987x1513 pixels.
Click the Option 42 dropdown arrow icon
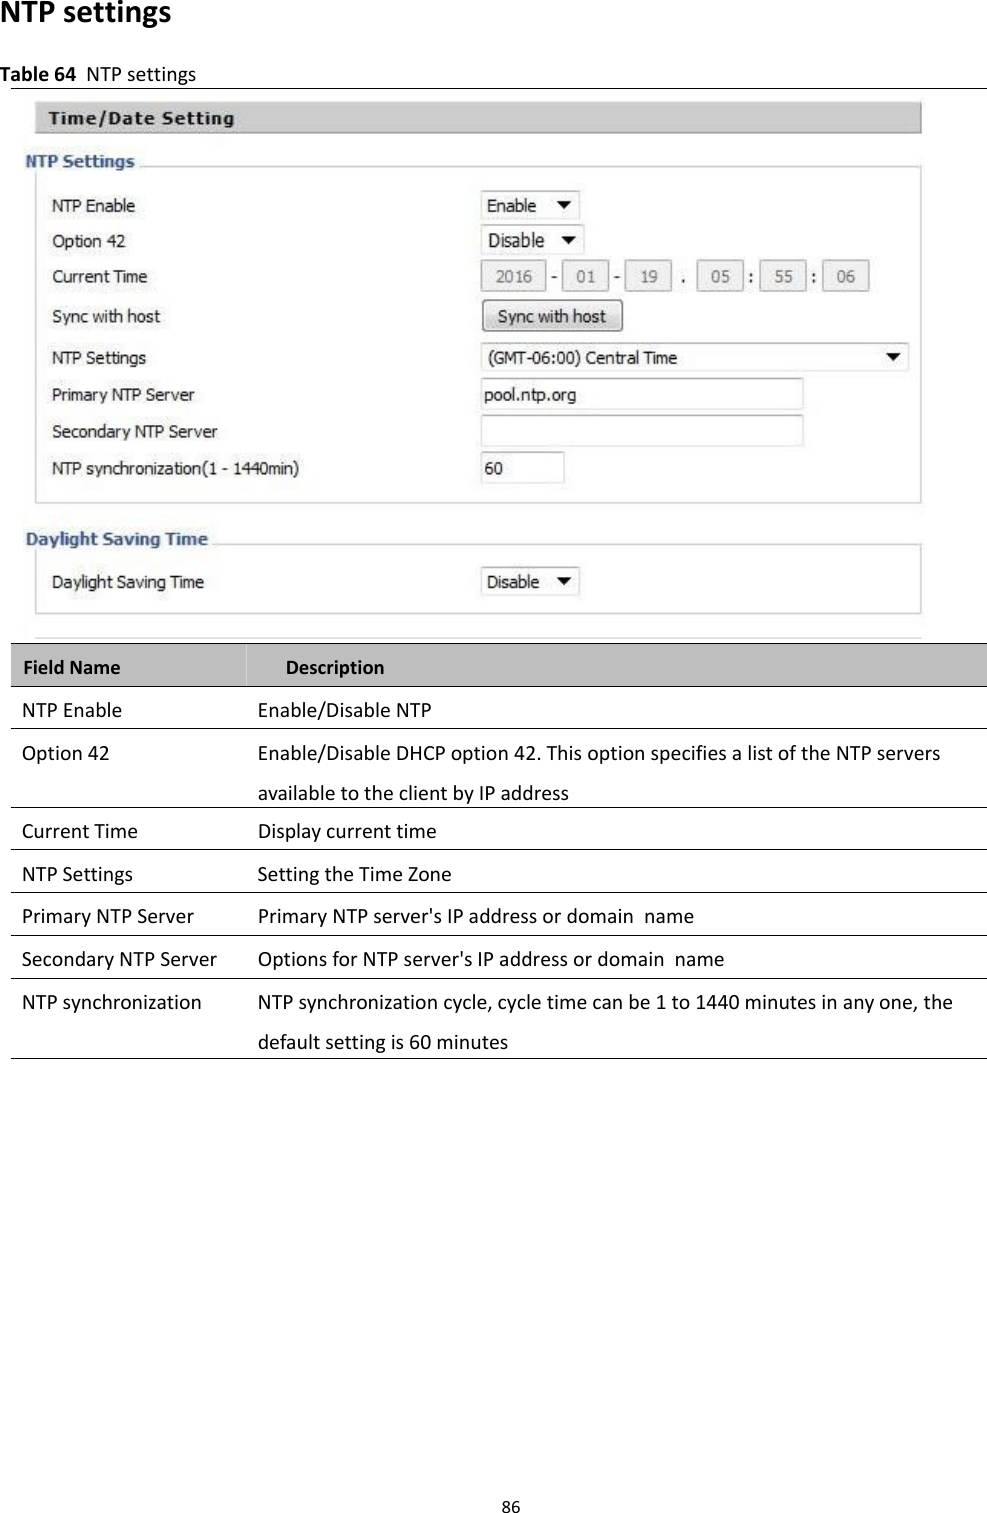tap(568, 240)
